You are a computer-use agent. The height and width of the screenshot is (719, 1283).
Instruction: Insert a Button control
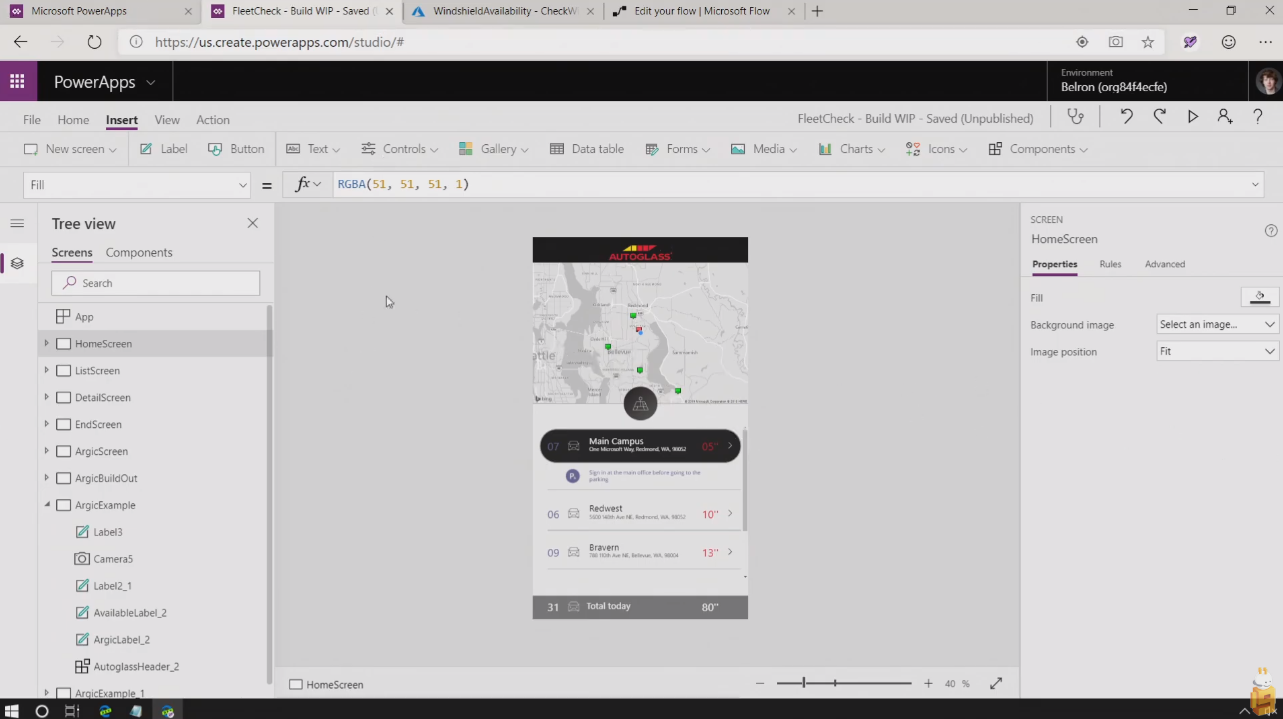click(236, 149)
